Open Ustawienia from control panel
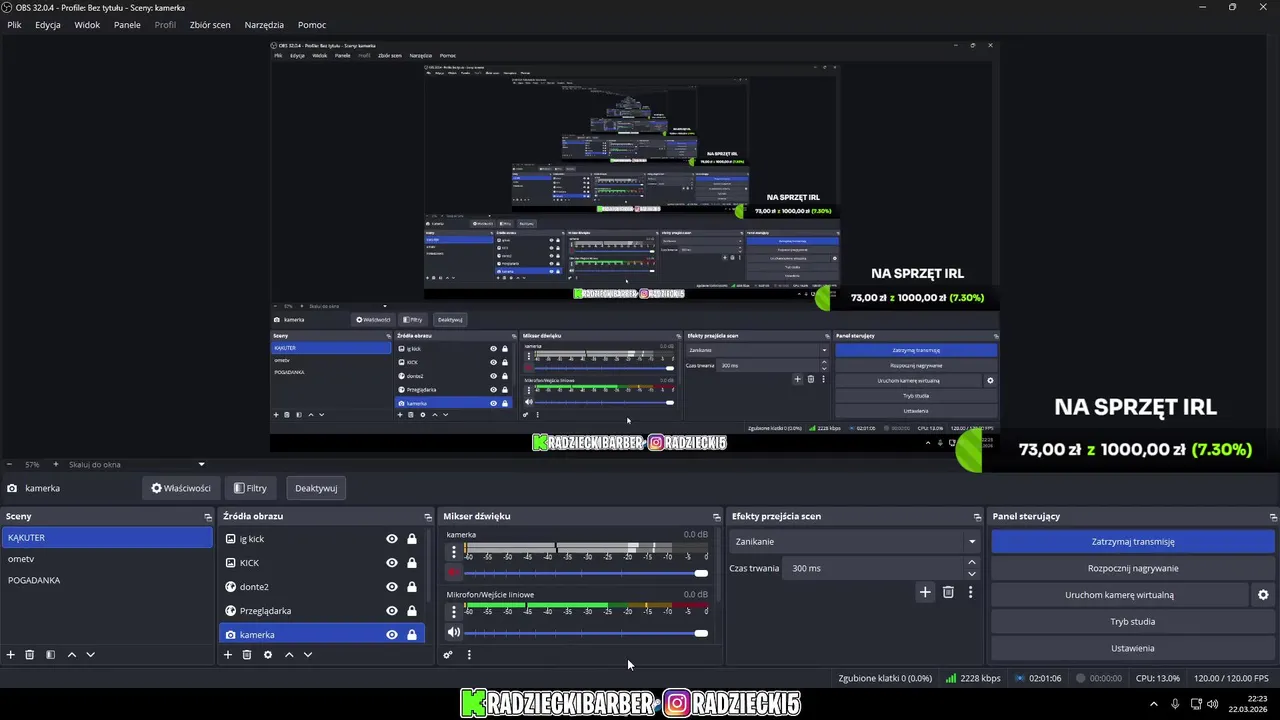 point(1133,648)
